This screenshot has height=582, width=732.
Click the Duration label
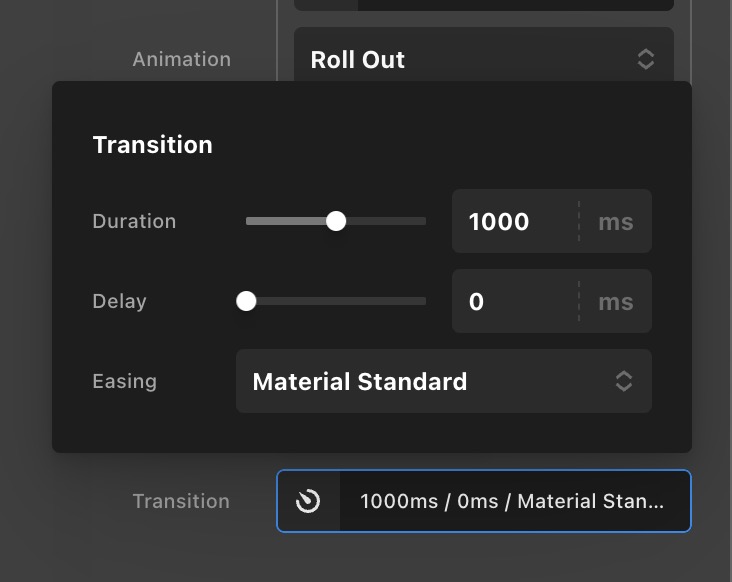pyautogui.click(x=134, y=221)
